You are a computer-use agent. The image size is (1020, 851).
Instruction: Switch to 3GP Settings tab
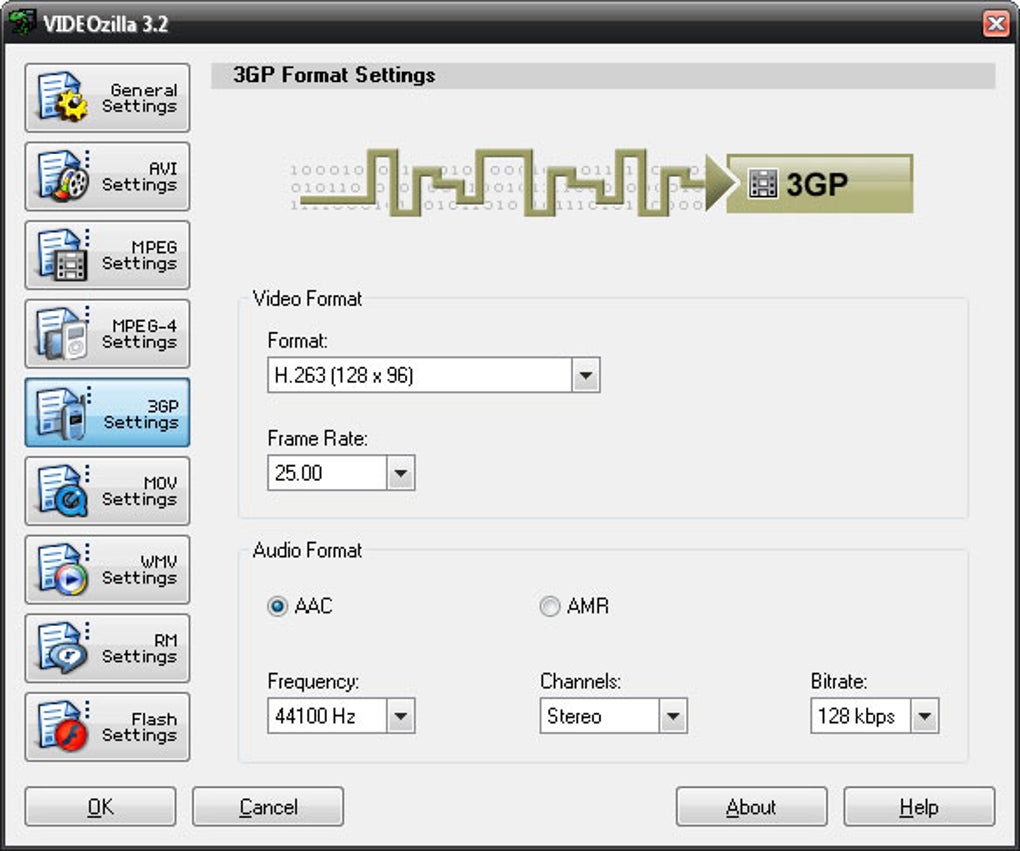click(x=107, y=413)
